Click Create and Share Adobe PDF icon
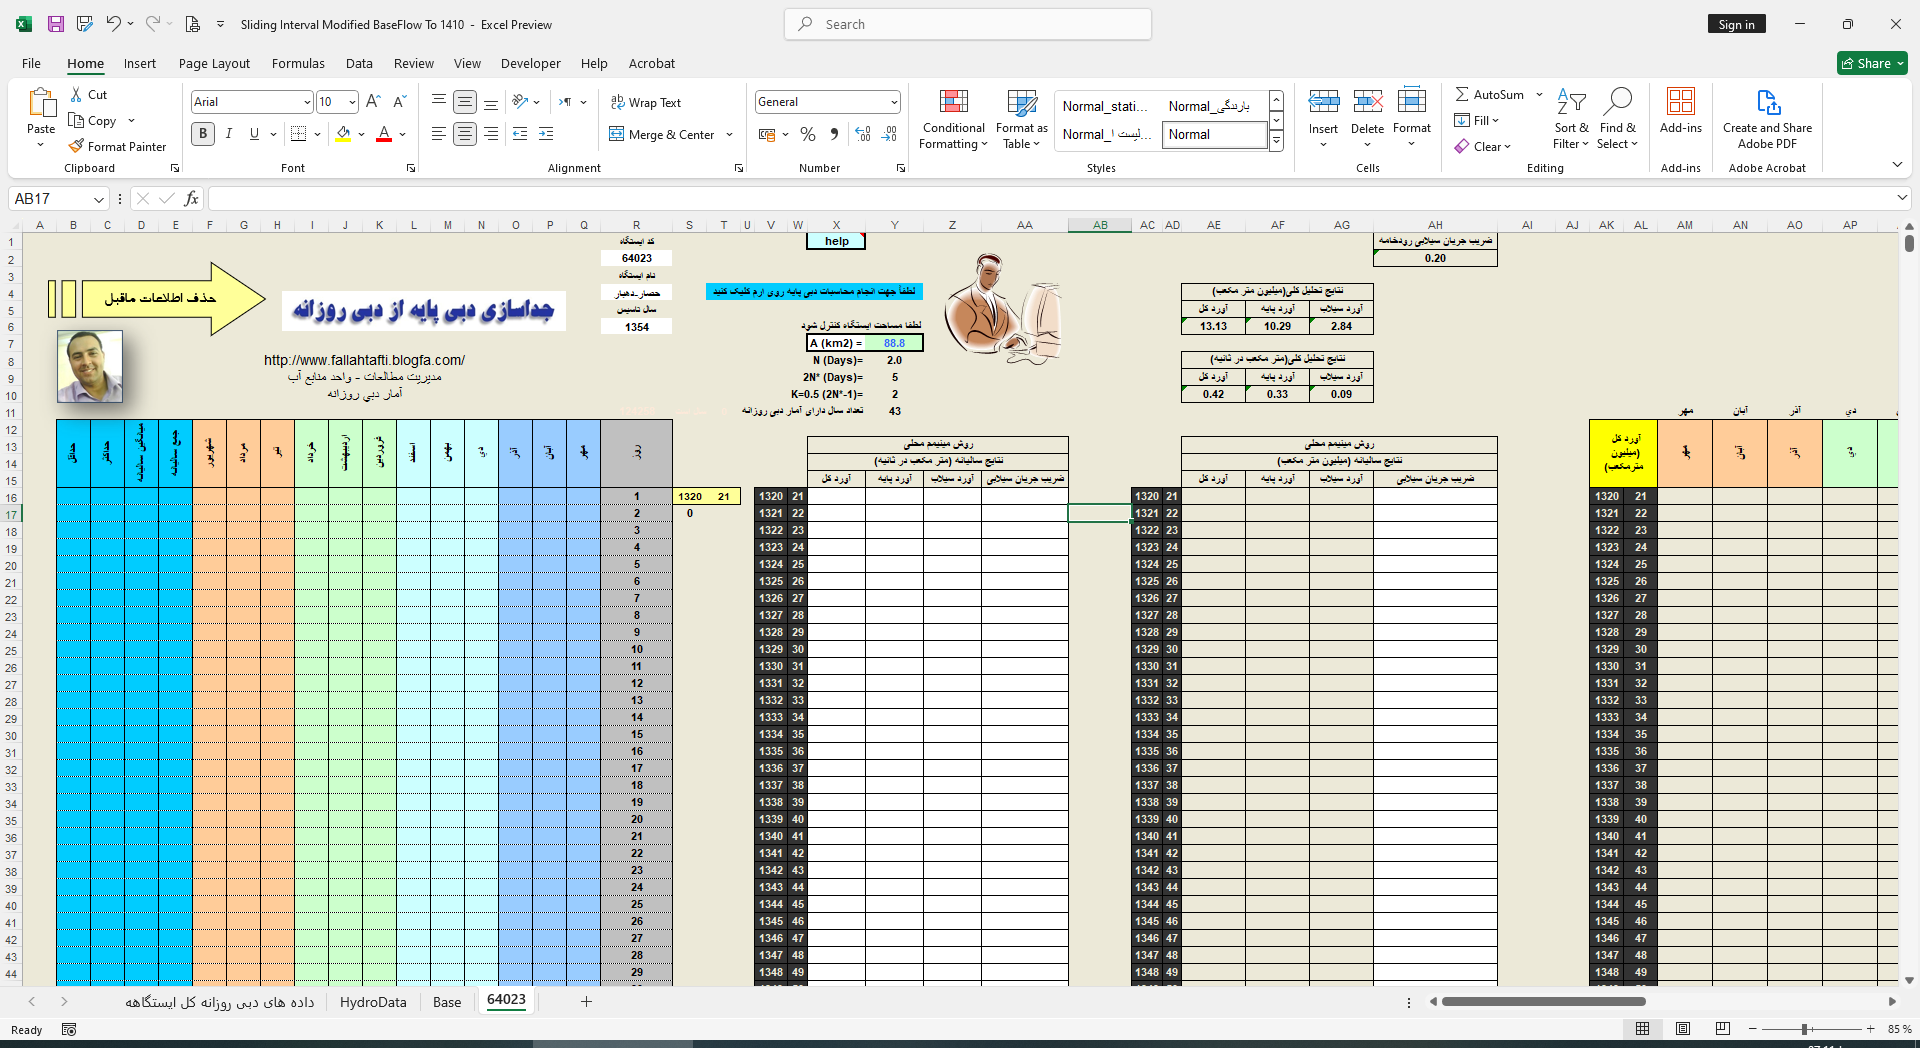The height and width of the screenshot is (1048, 1920). [x=1767, y=103]
